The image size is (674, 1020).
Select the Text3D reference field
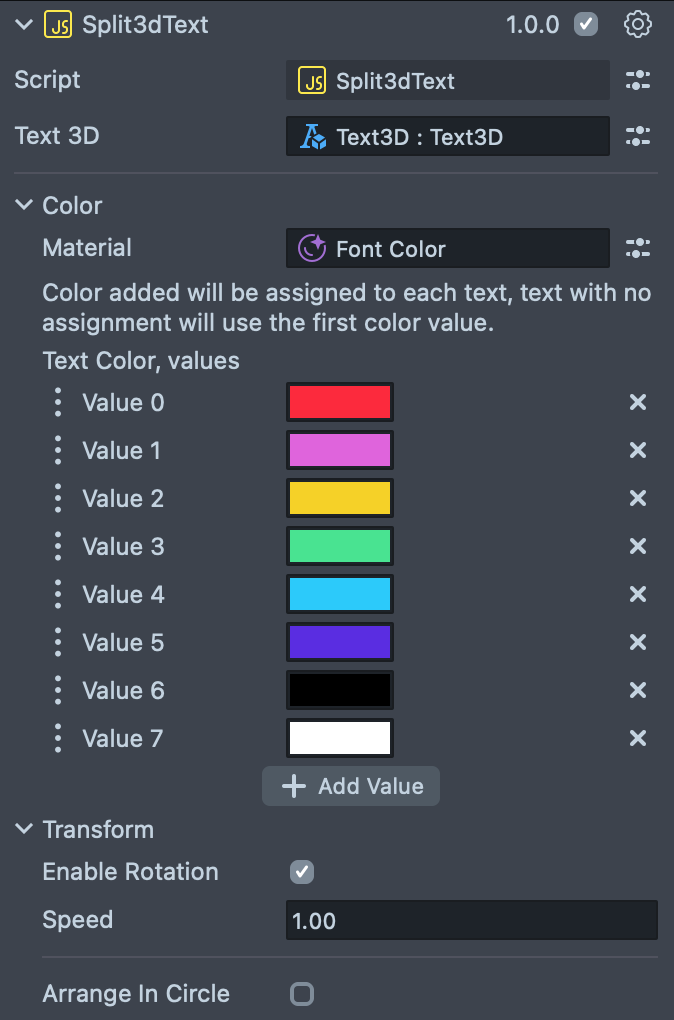pos(447,137)
